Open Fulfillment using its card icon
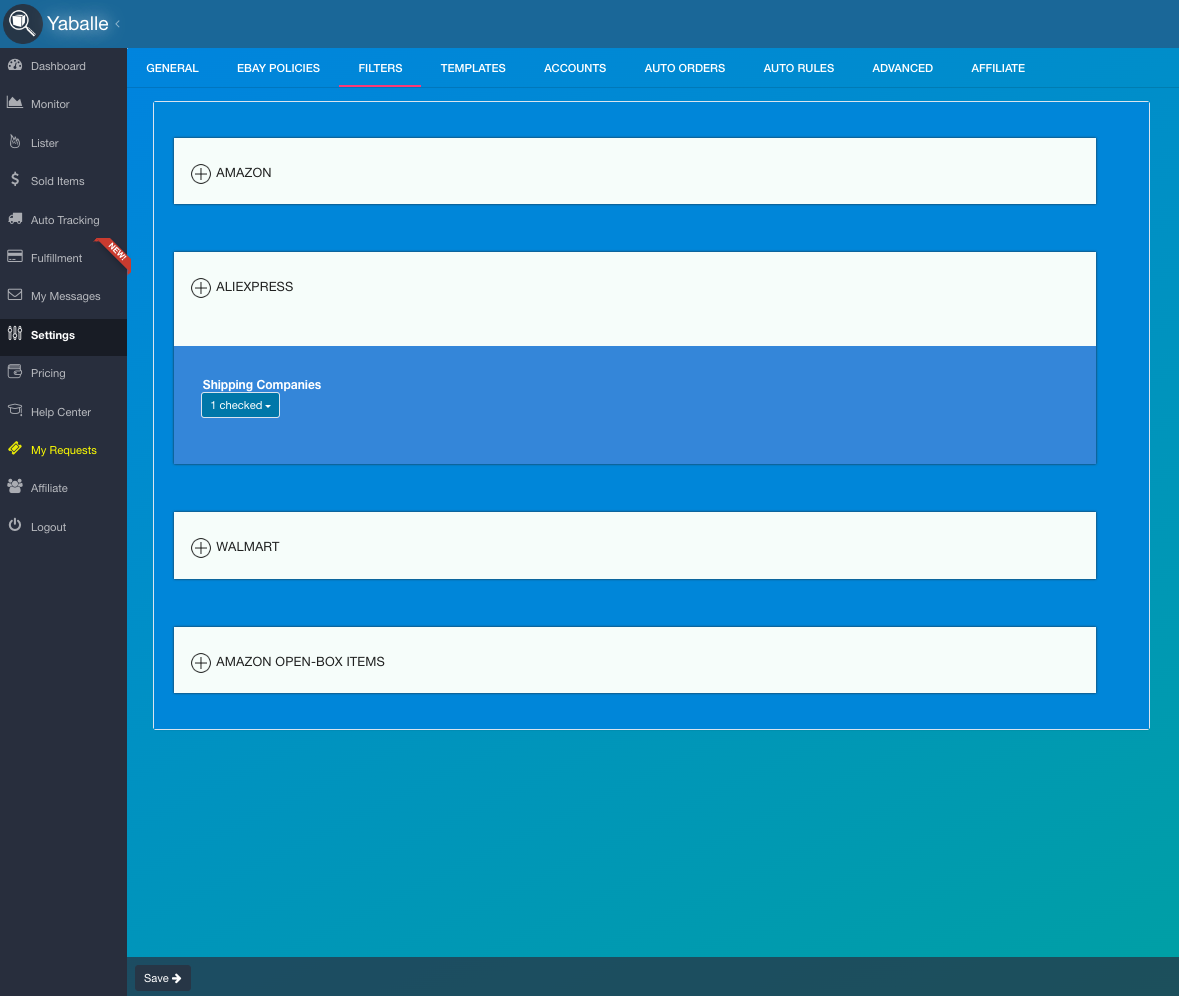1179x996 pixels. coord(15,256)
